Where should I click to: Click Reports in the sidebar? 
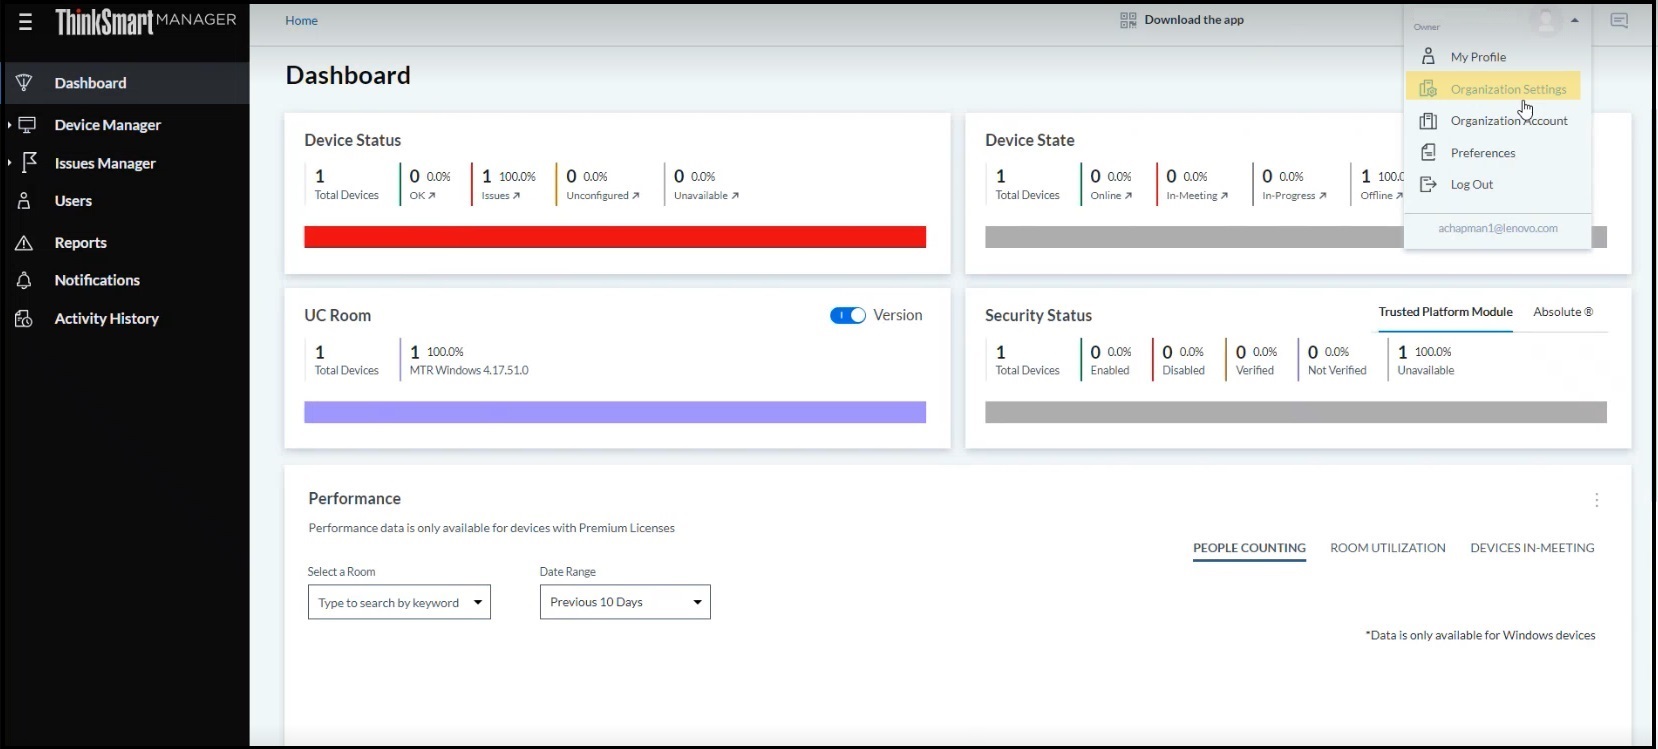pos(80,243)
